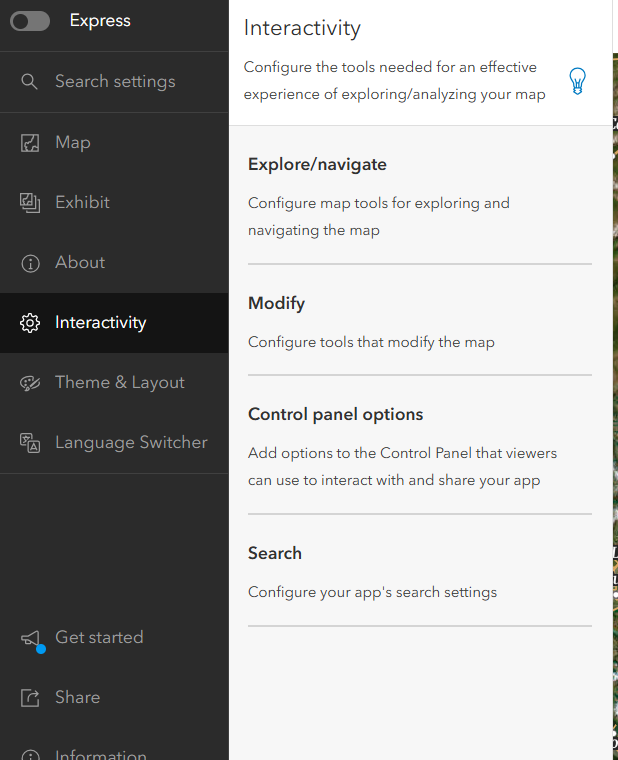Click the Search settings magnifier icon
Image resolution: width=618 pixels, height=760 pixels.
[x=30, y=82]
